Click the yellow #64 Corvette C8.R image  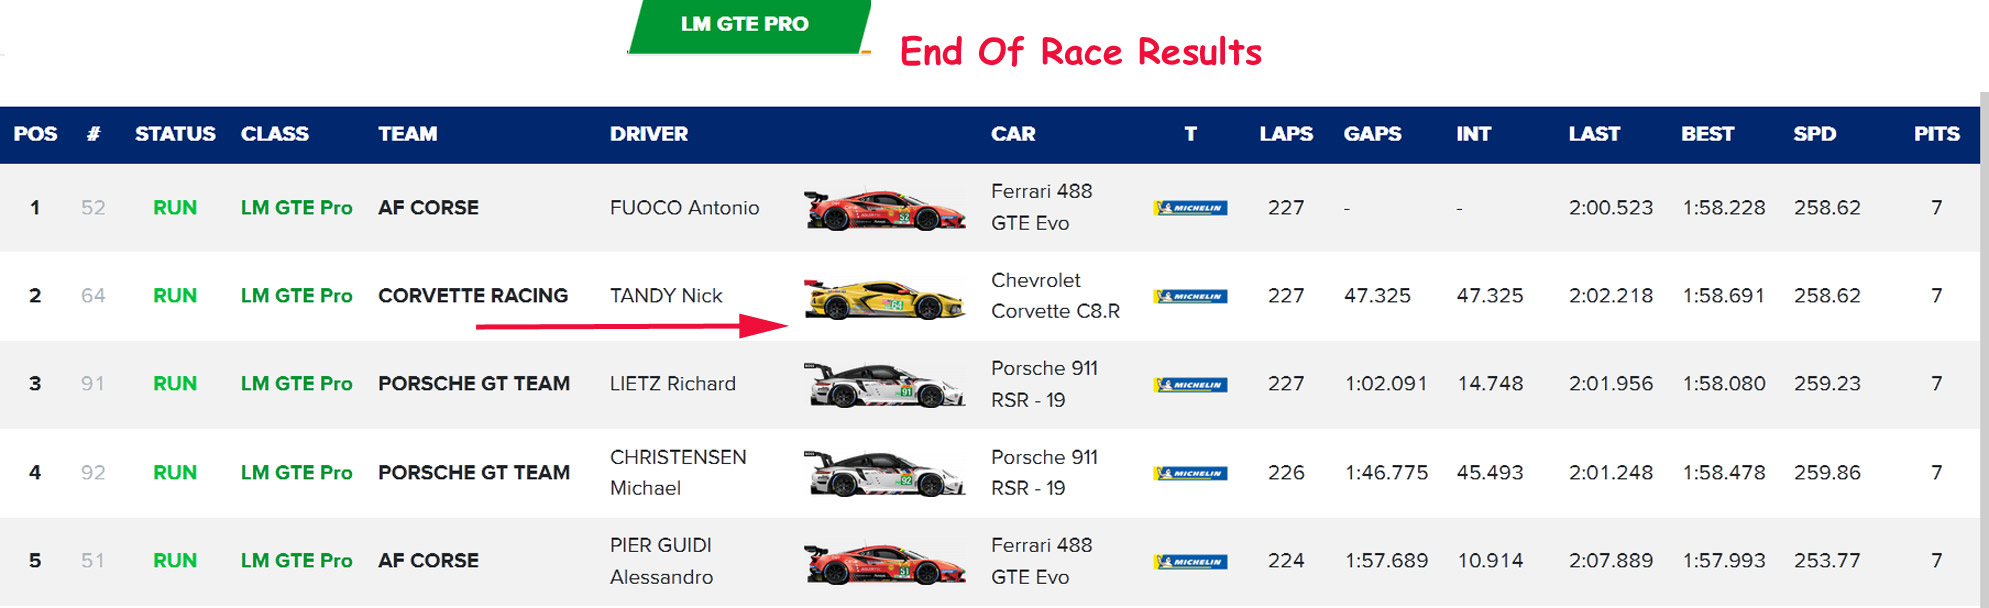click(885, 298)
